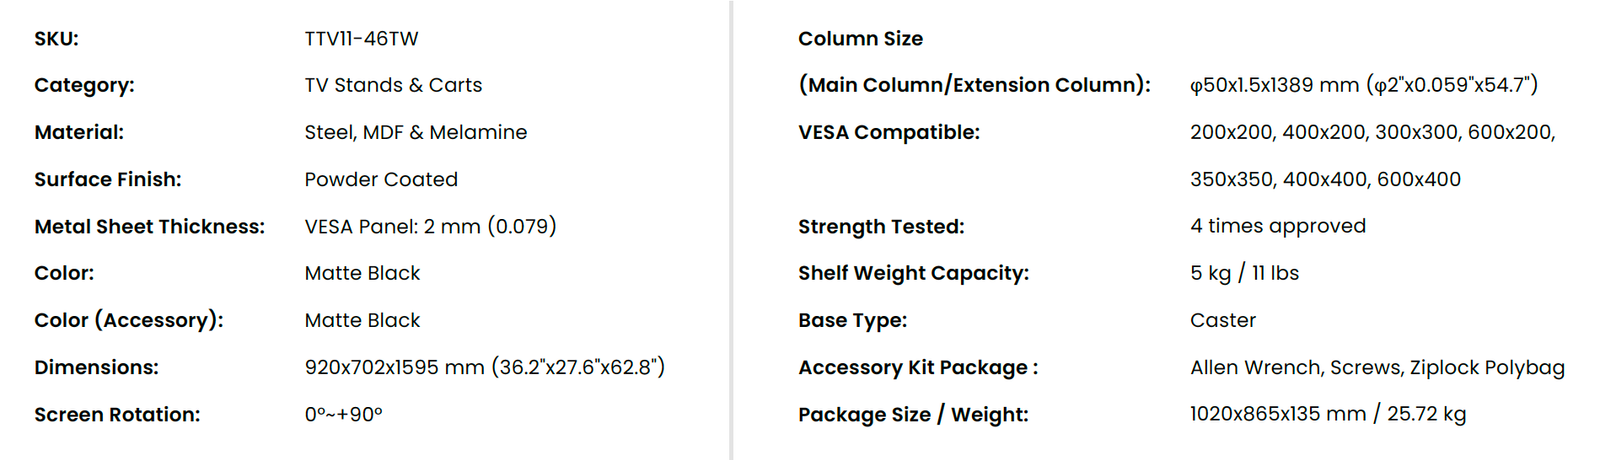Click the VESA line starting with 200x200
Viewport: 1600px width, 460px height.
coord(1372,132)
